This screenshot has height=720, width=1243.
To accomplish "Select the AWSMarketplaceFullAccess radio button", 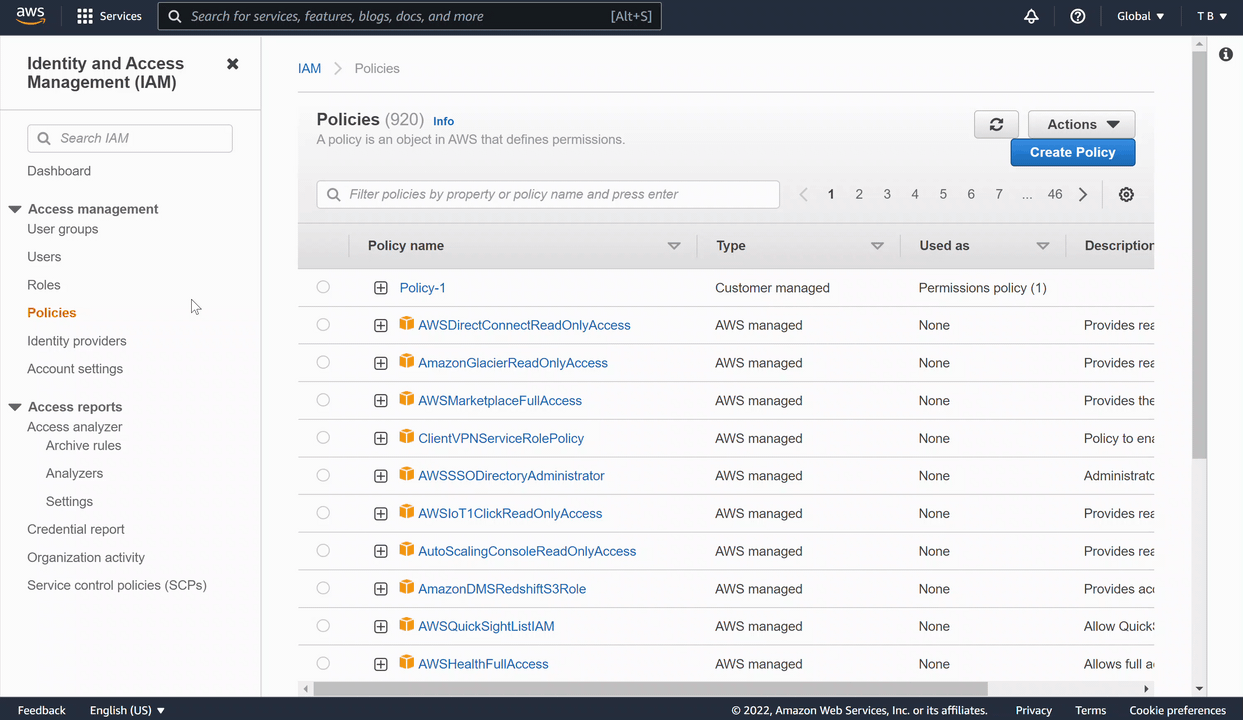I will (x=323, y=400).
